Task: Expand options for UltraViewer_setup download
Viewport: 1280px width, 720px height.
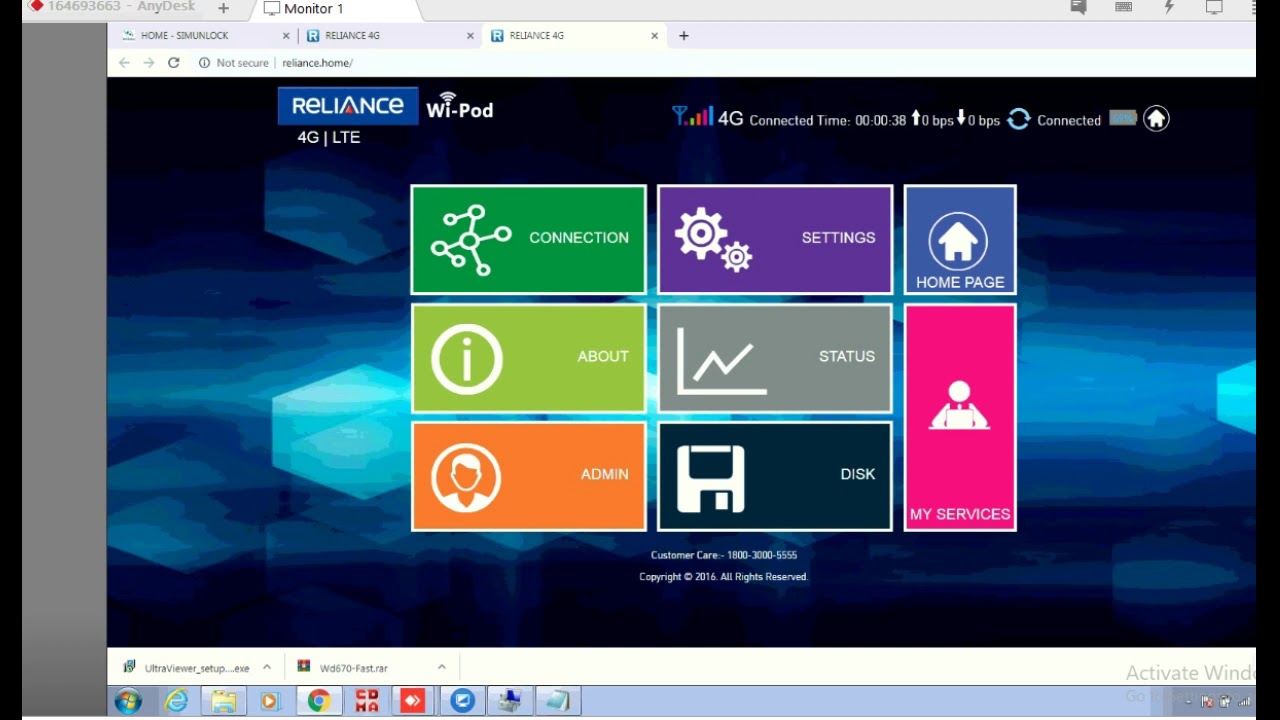Action: point(265,666)
